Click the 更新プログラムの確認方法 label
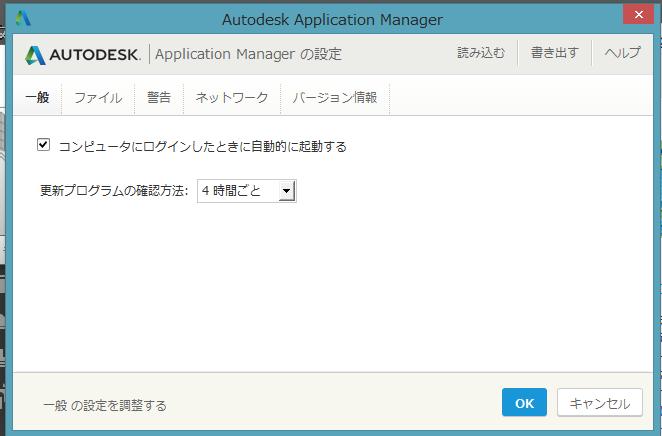This screenshot has height=436, width=662. tap(114, 191)
